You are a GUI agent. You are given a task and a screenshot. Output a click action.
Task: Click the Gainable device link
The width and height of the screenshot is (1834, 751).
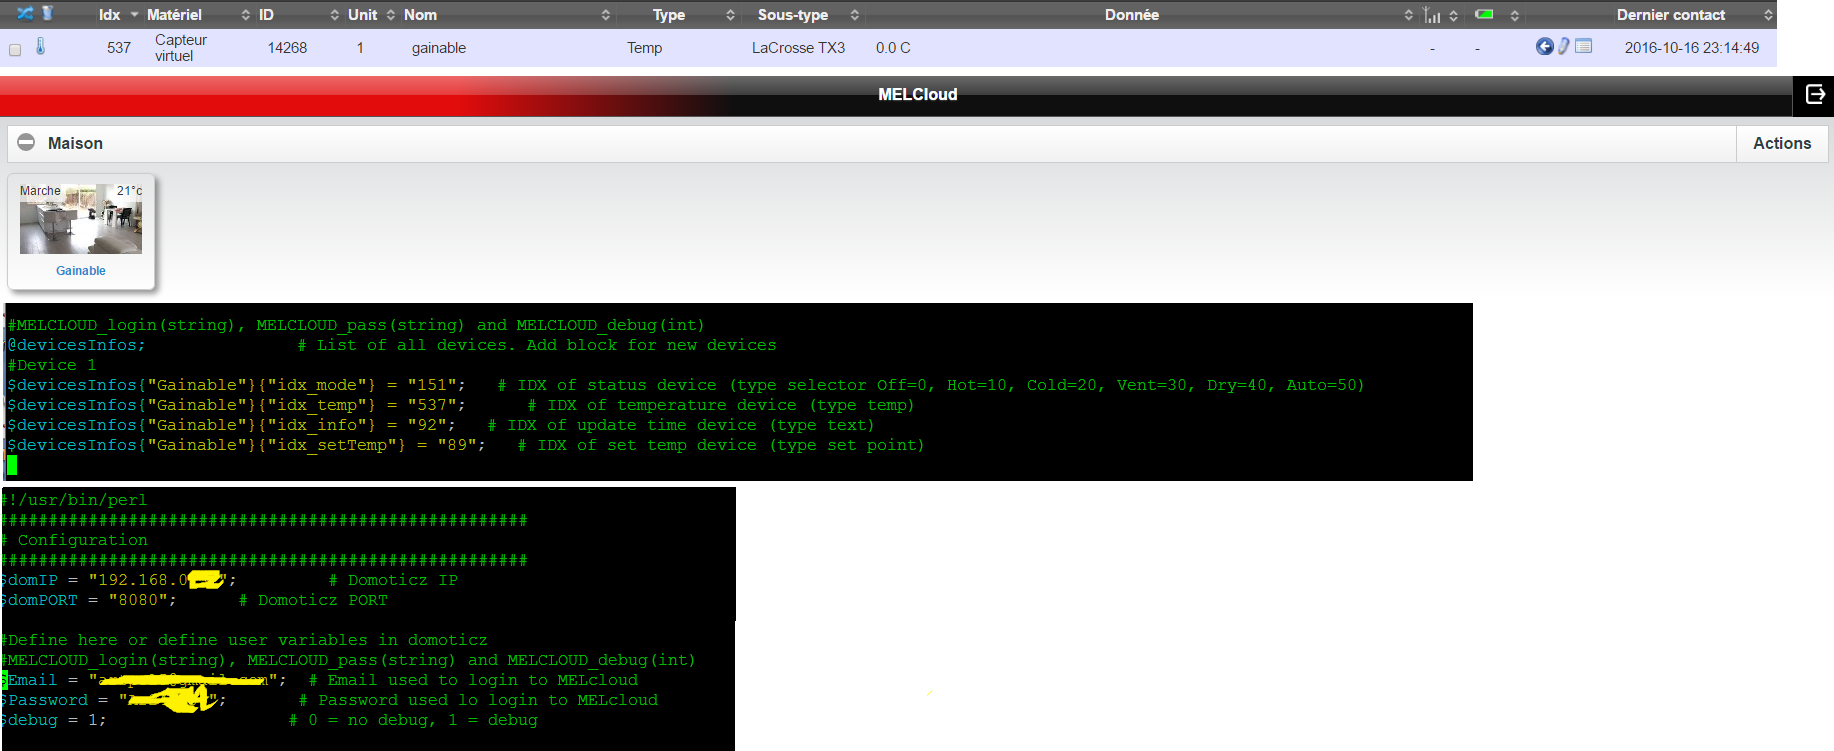point(81,271)
